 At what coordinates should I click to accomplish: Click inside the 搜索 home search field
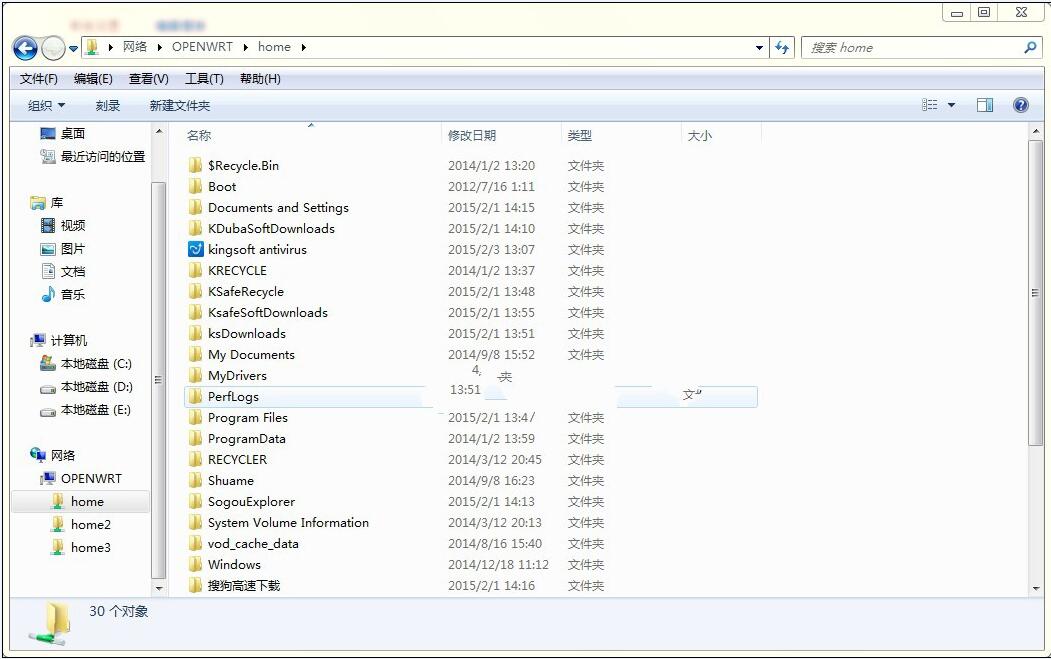[x=910, y=47]
